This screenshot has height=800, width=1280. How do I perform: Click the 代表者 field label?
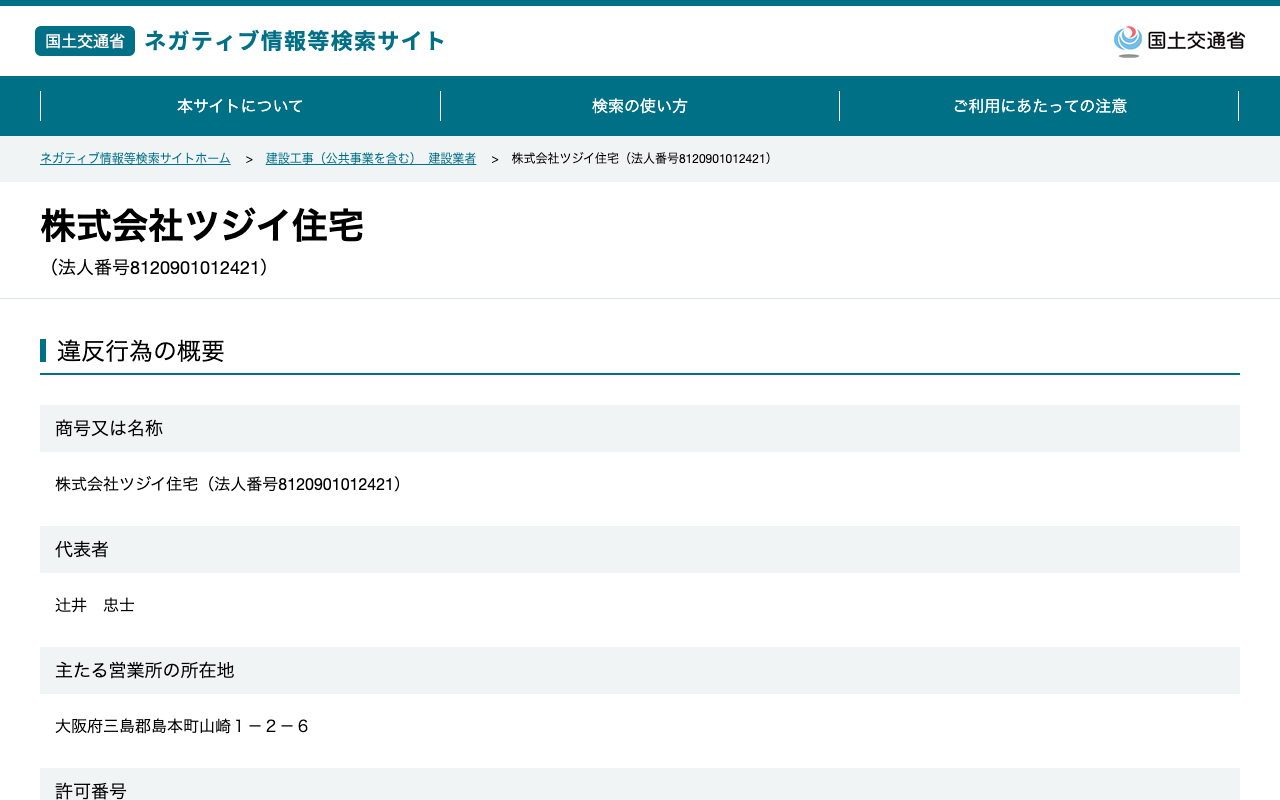82,549
